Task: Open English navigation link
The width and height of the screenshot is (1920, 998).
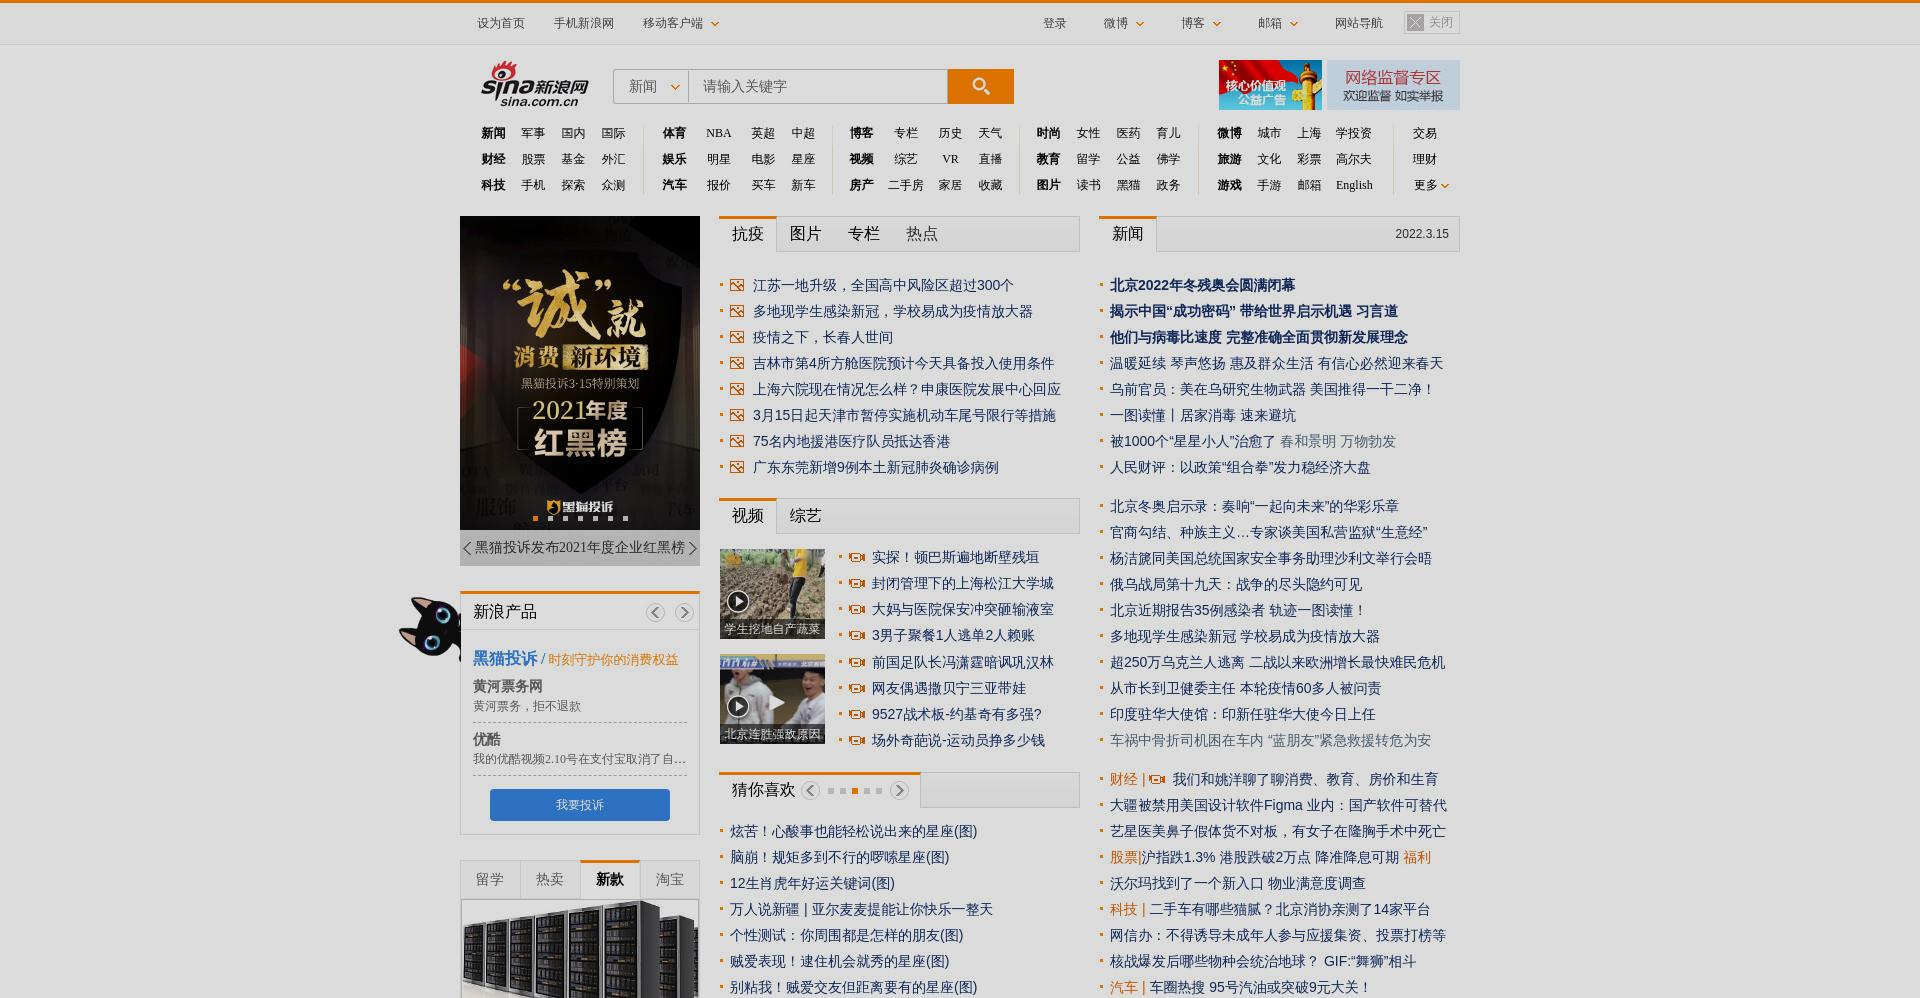Action: (1354, 185)
